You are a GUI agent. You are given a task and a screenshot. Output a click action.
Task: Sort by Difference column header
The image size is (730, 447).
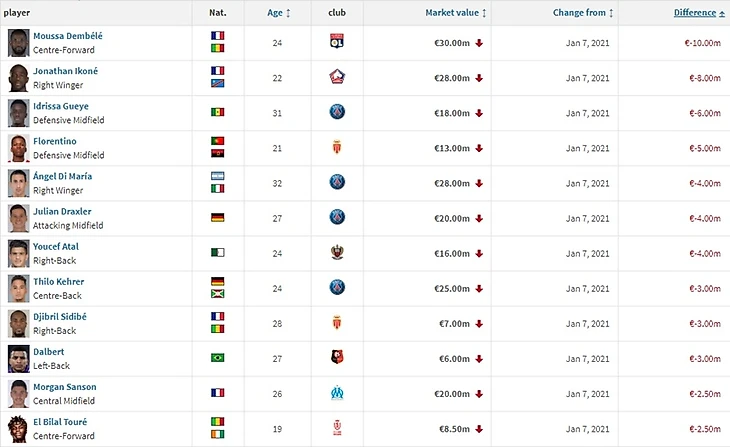click(x=692, y=13)
